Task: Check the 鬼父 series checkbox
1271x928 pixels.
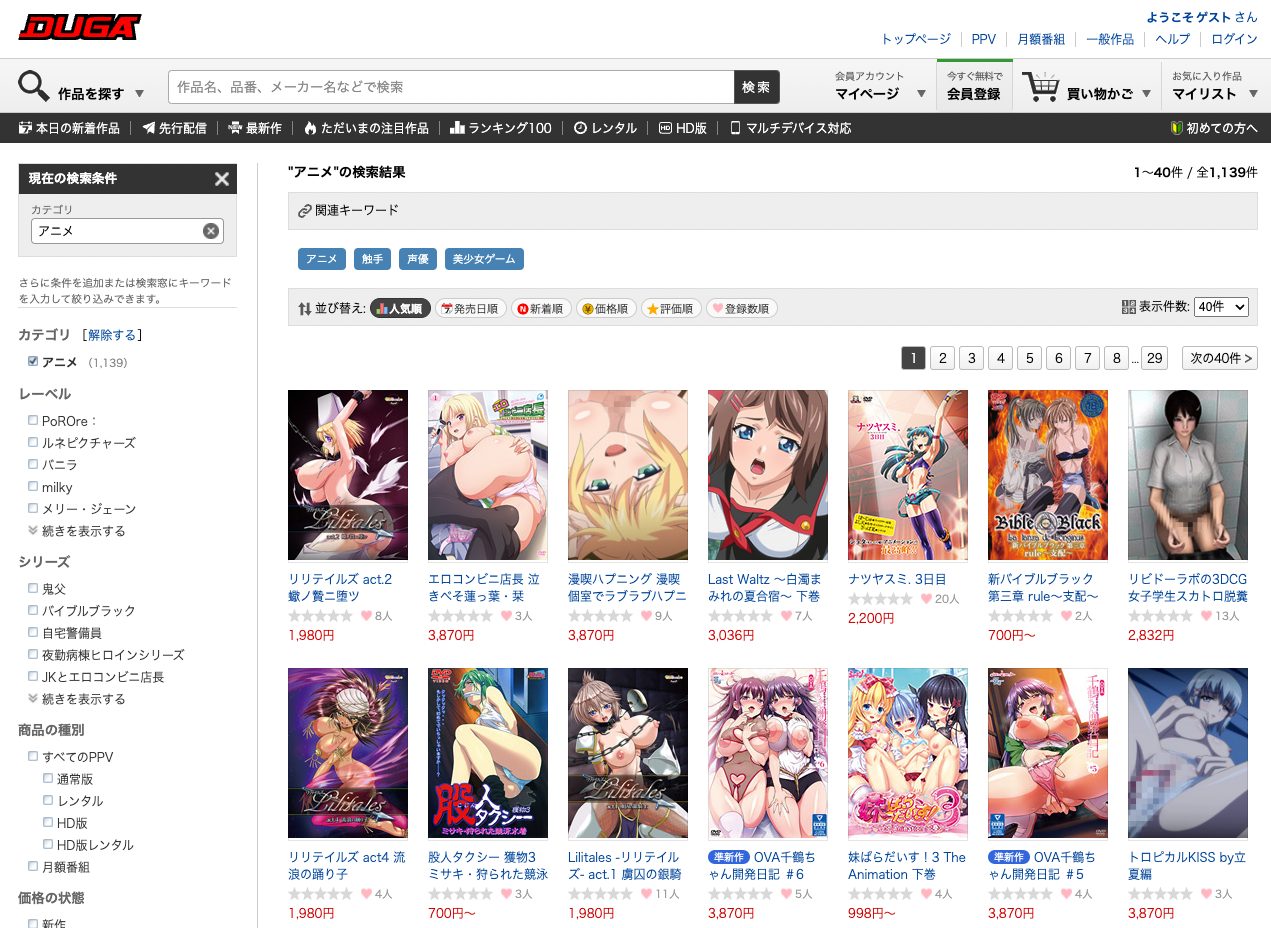Action: click(x=33, y=589)
